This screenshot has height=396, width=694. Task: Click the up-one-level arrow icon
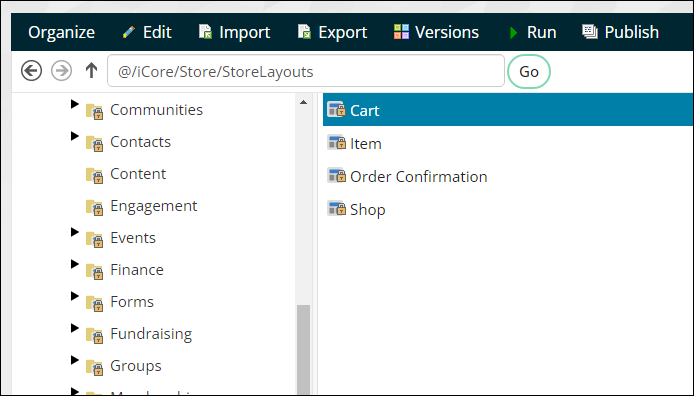pos(92,70)
